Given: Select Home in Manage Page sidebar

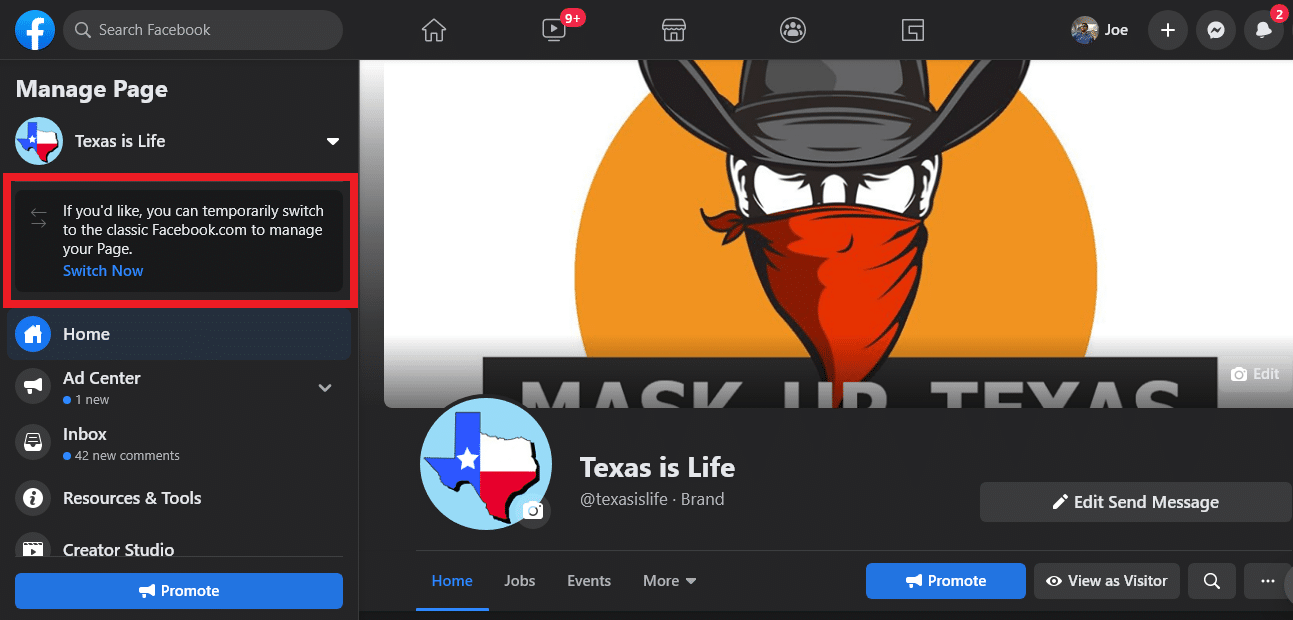Looking at the screenshot, I should pos(179,334).
